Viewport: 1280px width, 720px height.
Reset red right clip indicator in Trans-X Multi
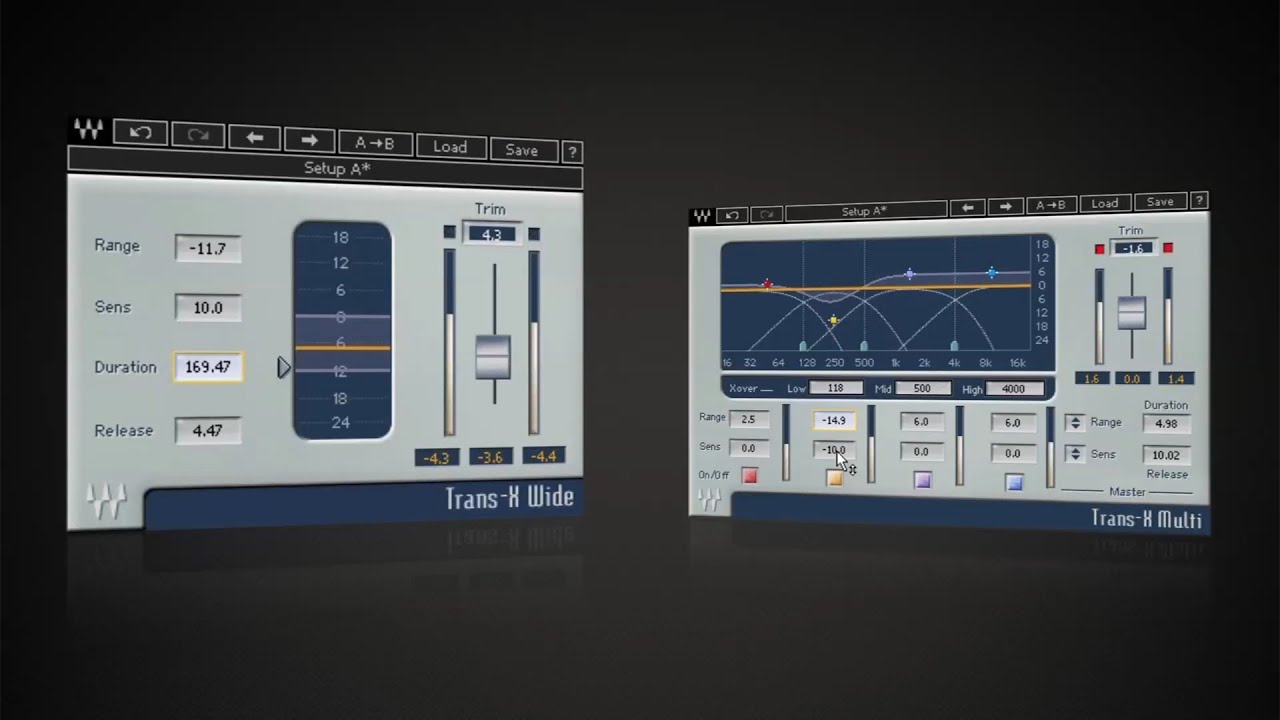[1167, 247]
